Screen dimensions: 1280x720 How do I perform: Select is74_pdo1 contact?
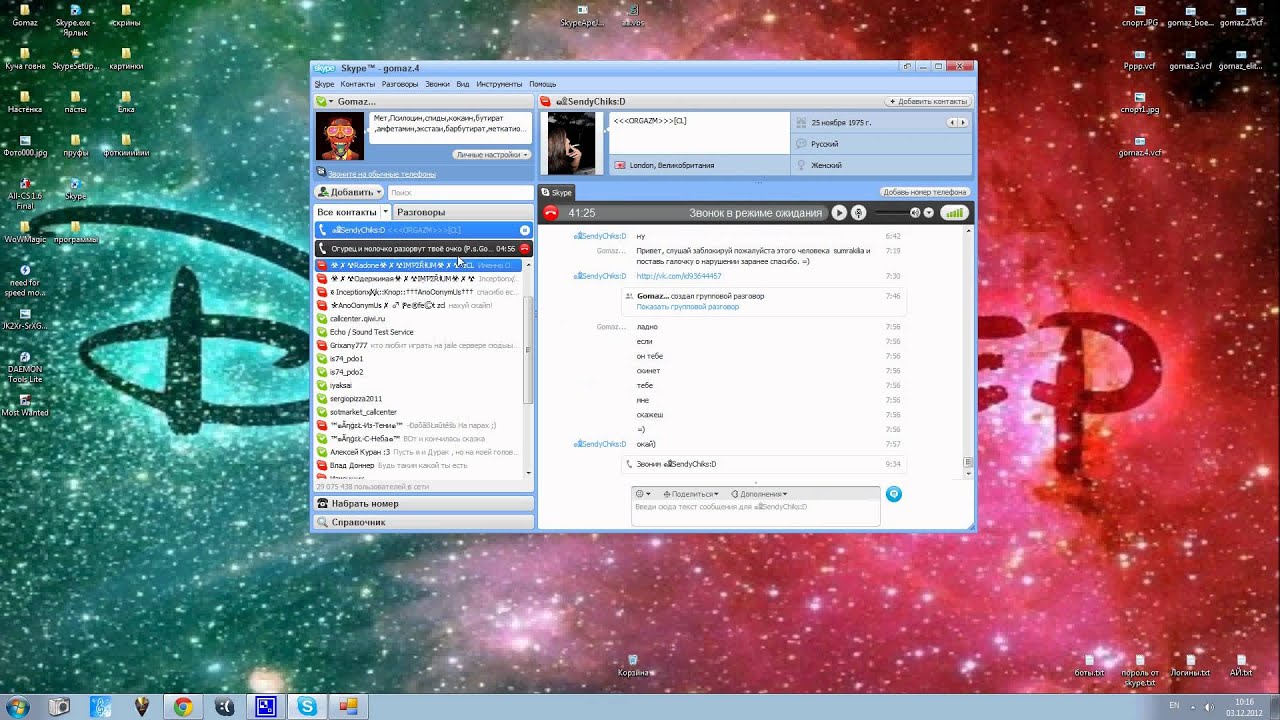pos(418,358)
